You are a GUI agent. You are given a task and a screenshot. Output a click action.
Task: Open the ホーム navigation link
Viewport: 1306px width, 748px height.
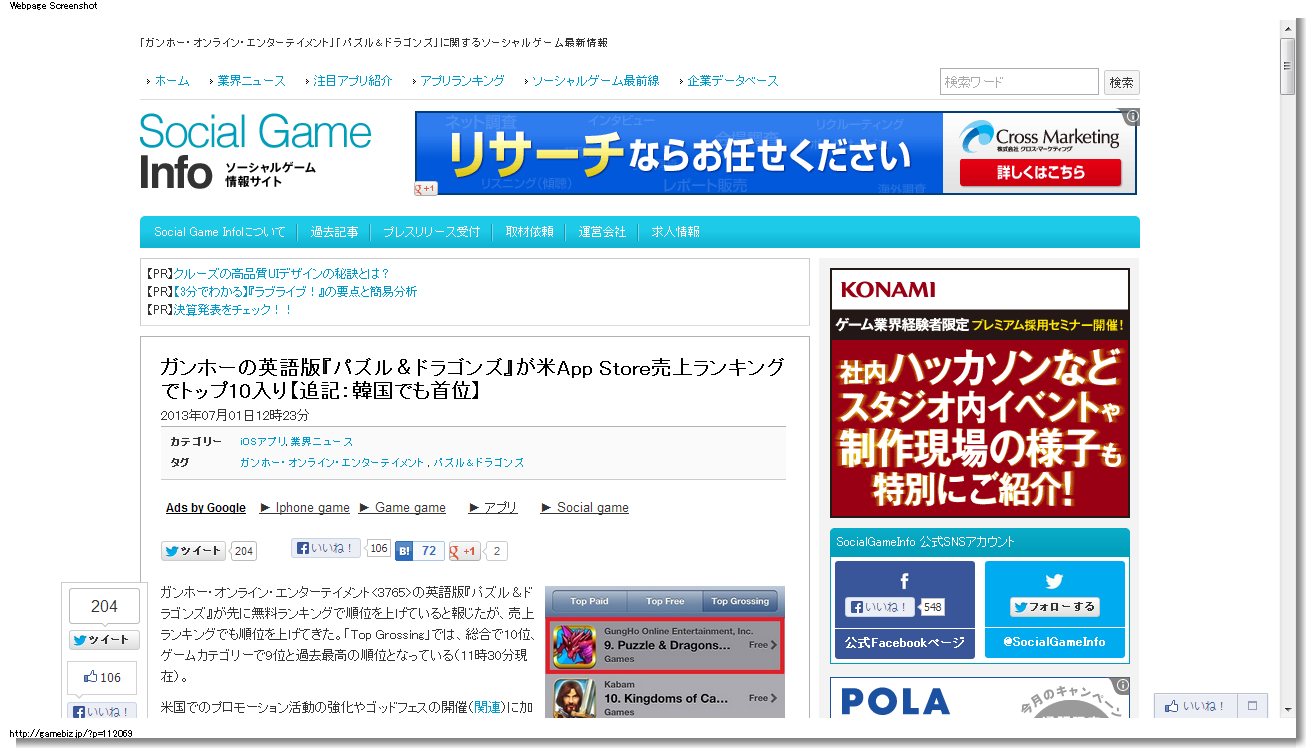pos(171,81)
